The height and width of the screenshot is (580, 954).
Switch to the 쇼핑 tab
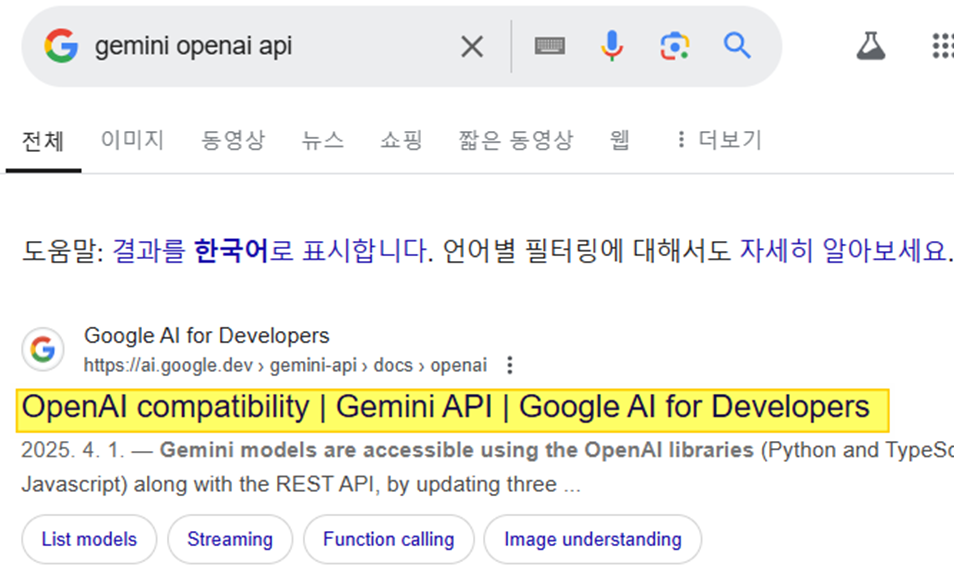click(401, 140)
